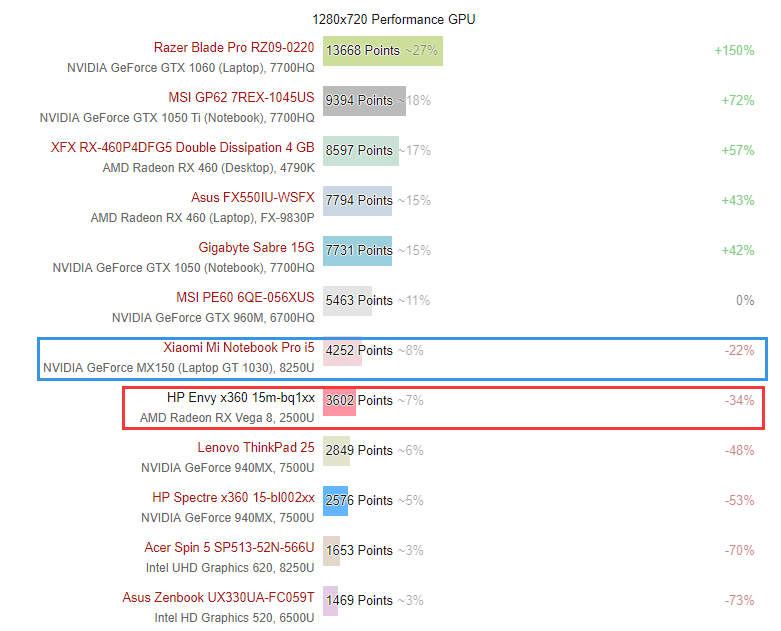Select the ~11% share next to 5463 Points
The height and width of the screenshot is (631, 781).
[414, 300]
